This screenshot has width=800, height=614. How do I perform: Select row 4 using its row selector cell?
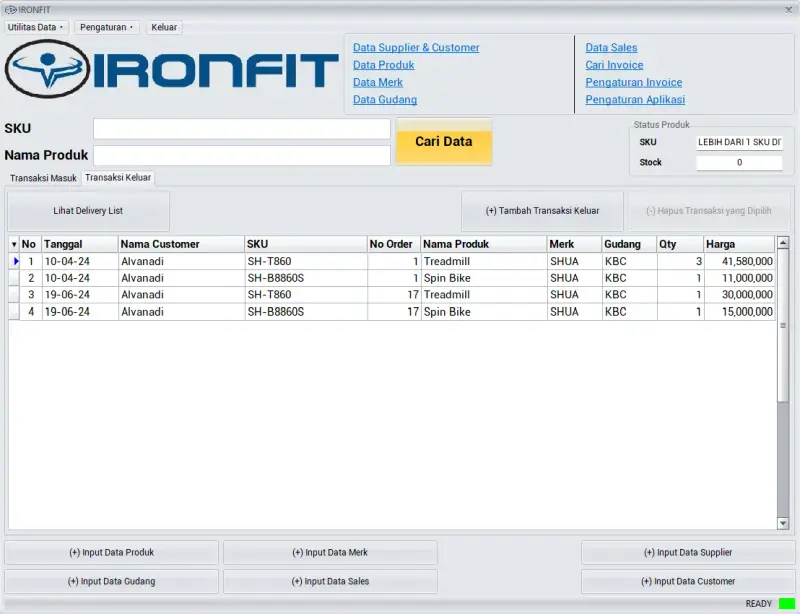coord(14,312)
